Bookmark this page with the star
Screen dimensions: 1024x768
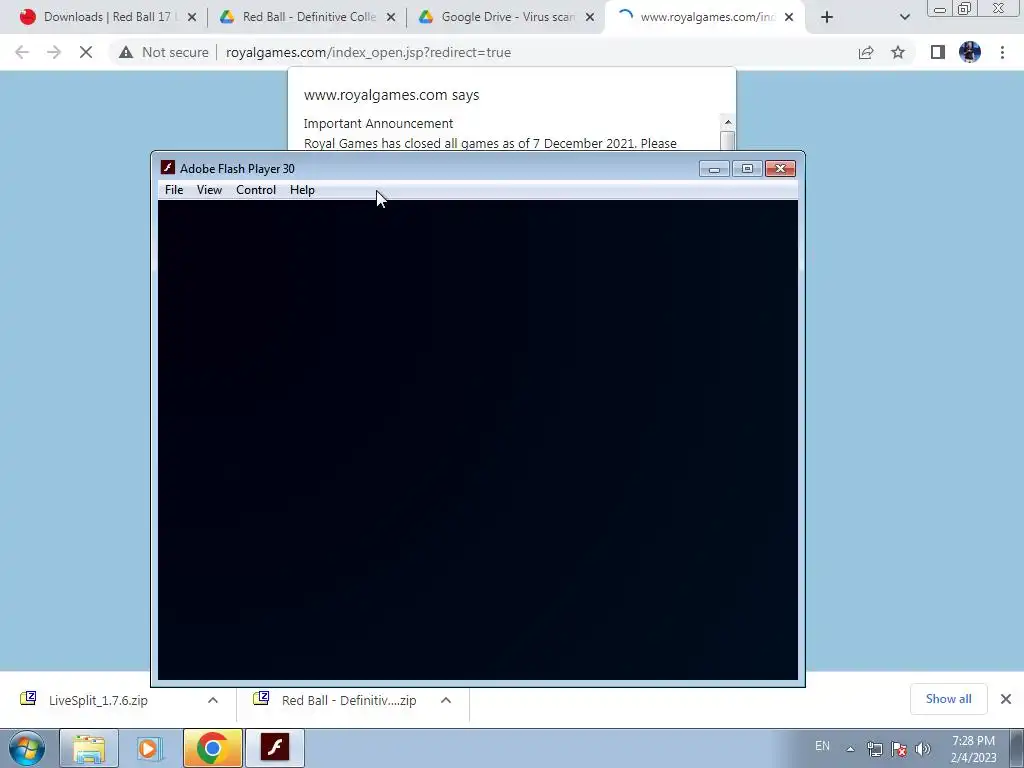[x=898, y=52]
